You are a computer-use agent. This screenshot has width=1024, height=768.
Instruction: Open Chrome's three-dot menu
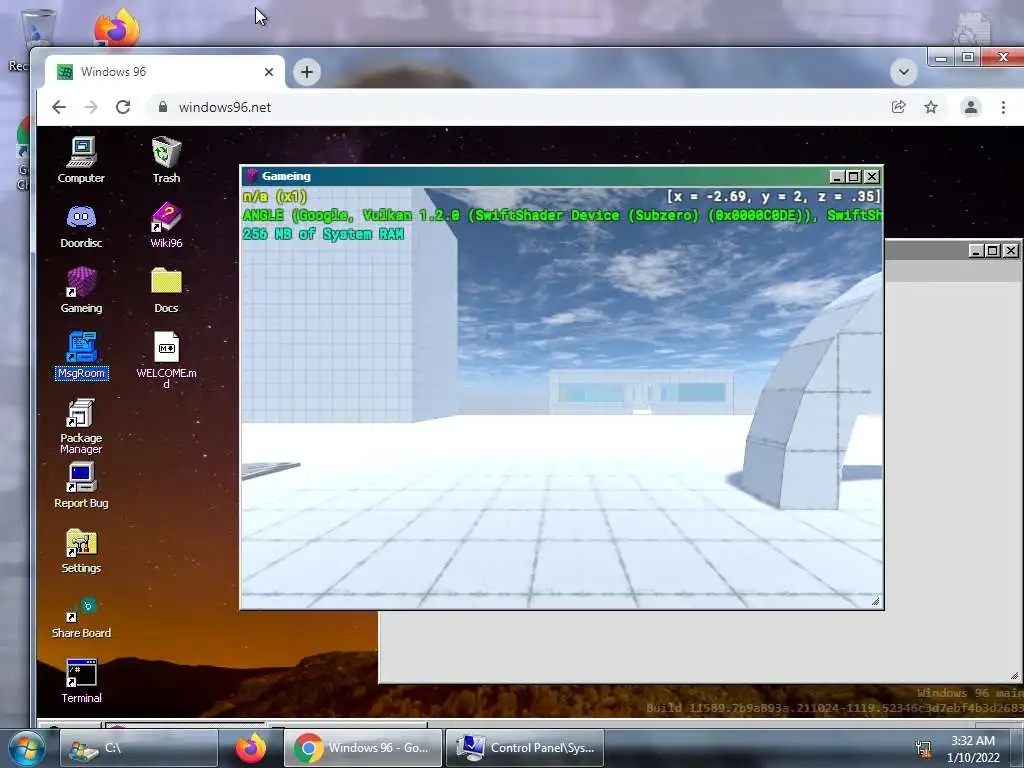1003,107
